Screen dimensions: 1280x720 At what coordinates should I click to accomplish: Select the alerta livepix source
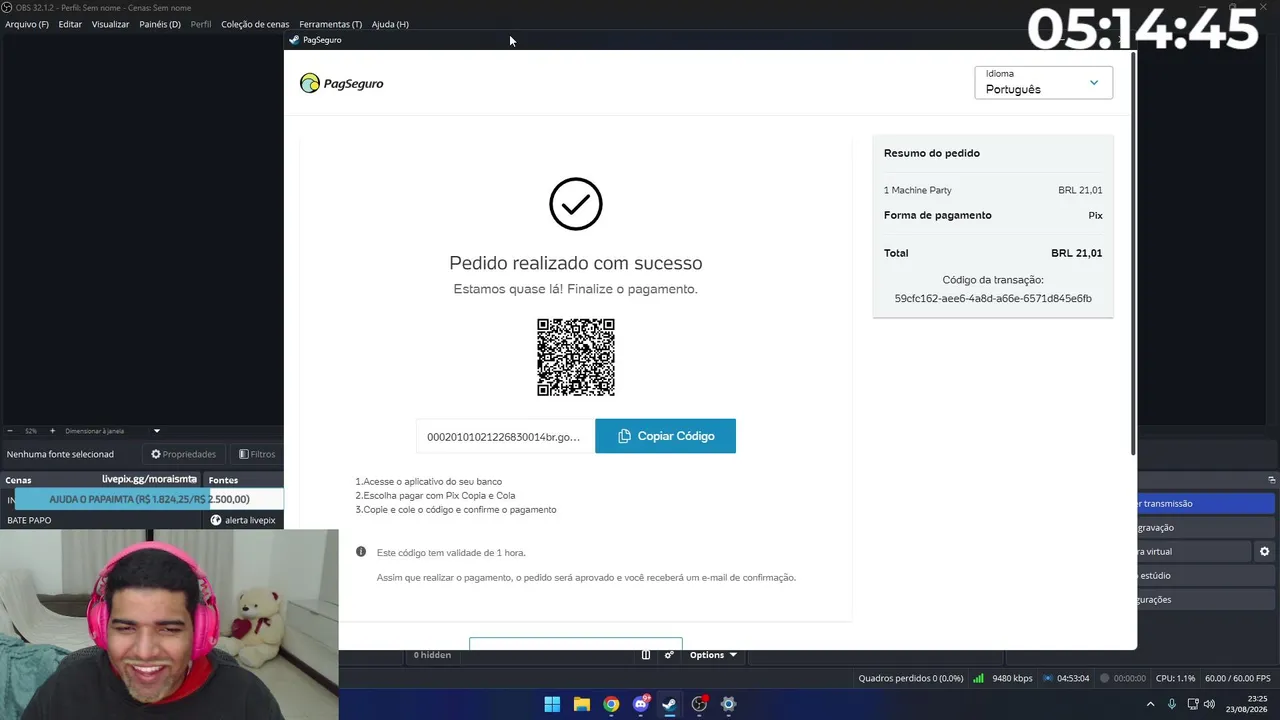[245, 520]
